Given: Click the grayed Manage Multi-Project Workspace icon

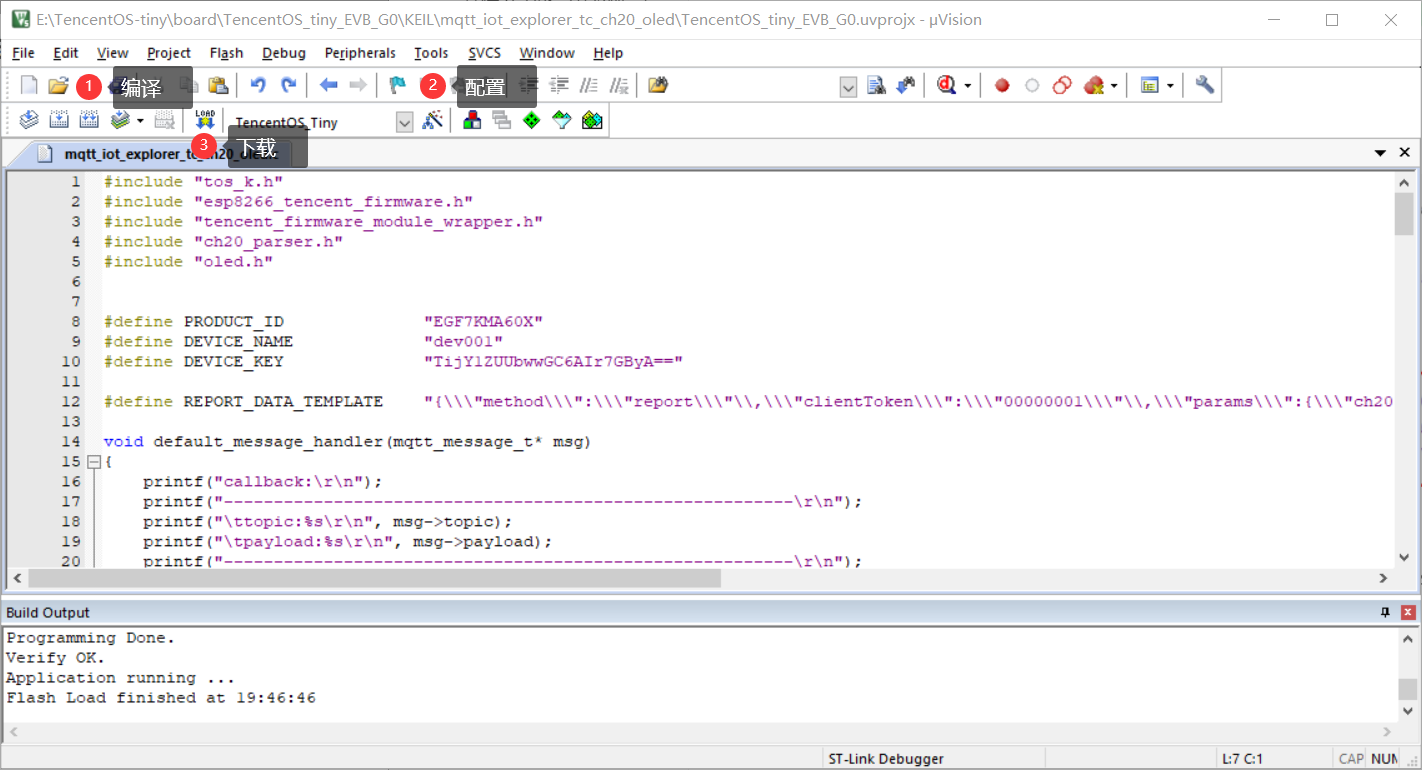Looking at the screenshot, I should (x=502, y=121).
